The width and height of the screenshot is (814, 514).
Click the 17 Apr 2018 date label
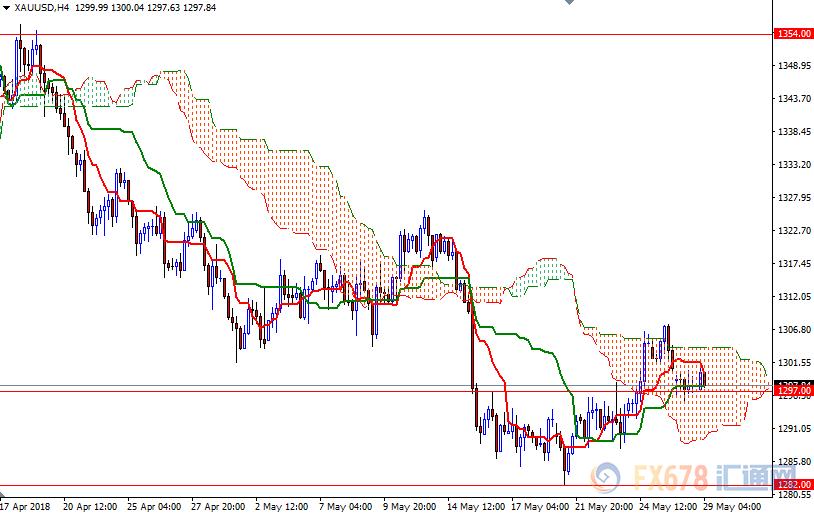[25, 506]
